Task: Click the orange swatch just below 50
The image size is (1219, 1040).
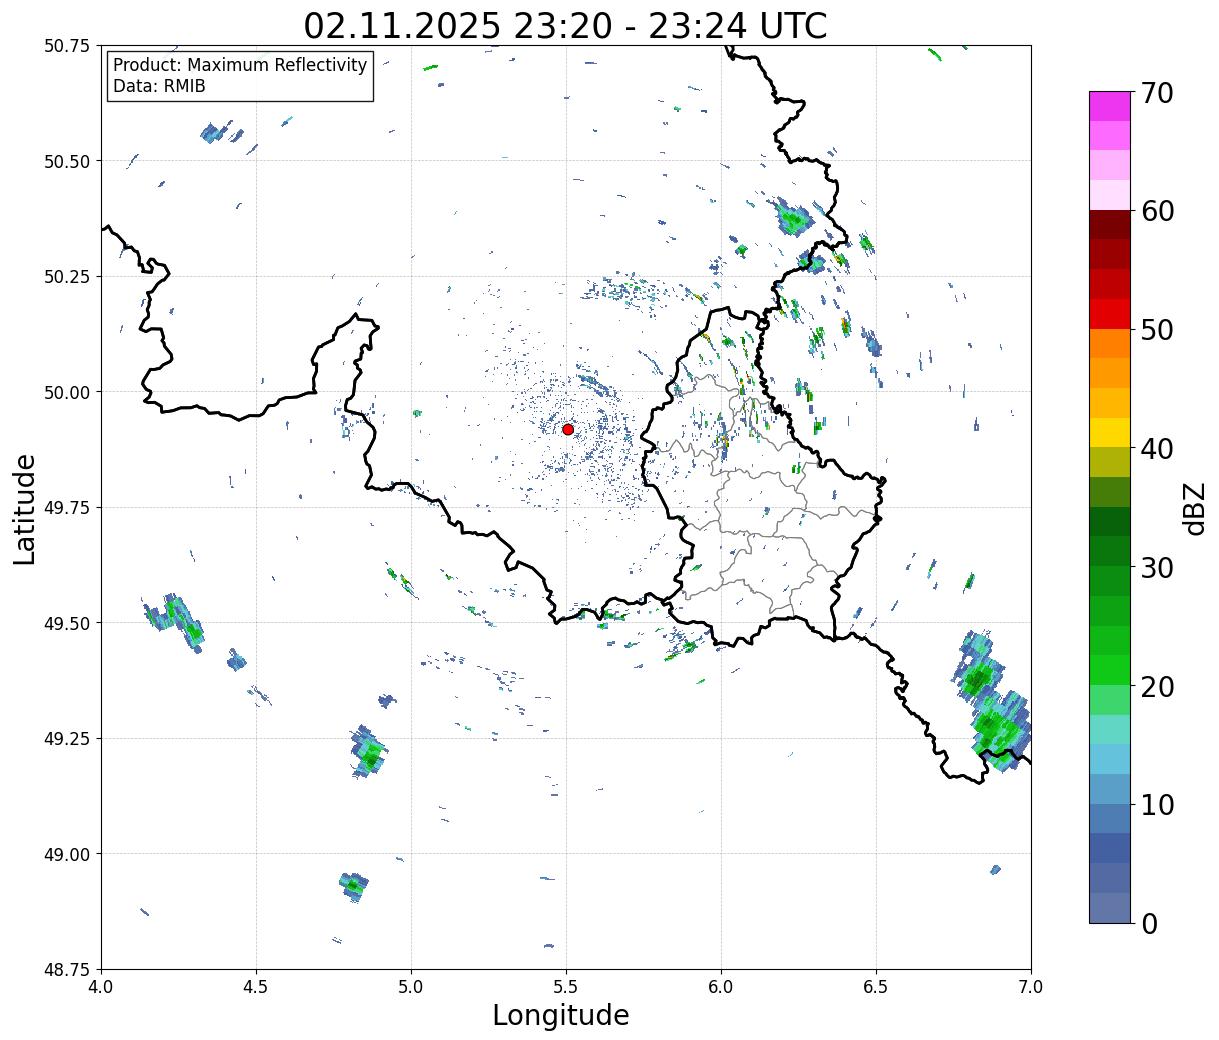Action: point(1110,344)
